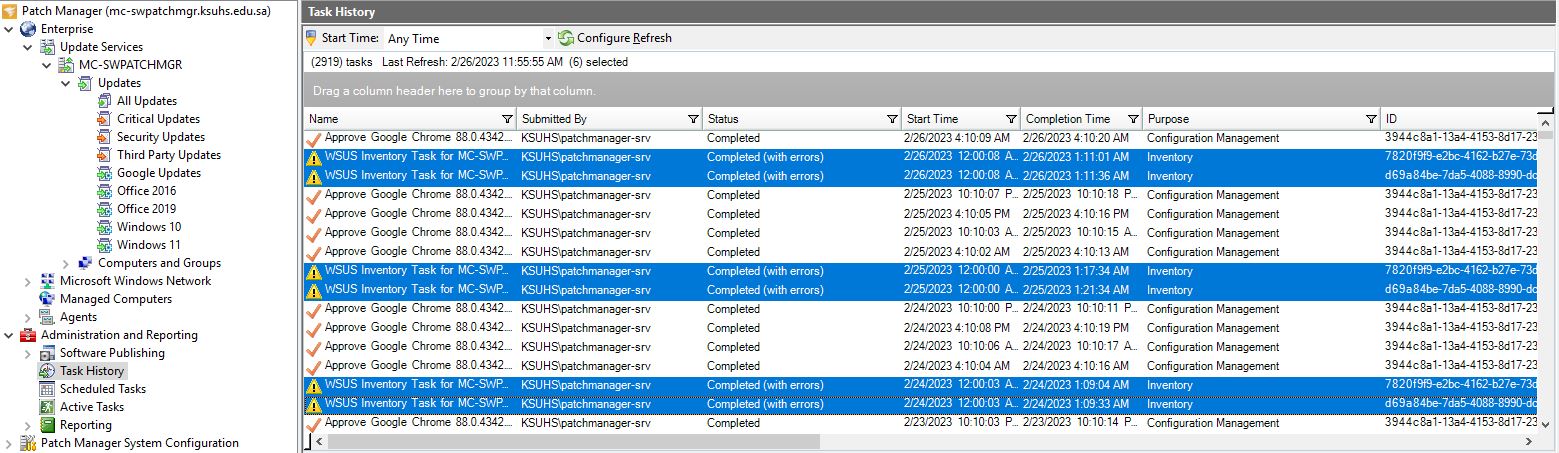Collapse the Update Services node
The height and width of the screenshot is (453, 1559).
(x=28, y=47)
